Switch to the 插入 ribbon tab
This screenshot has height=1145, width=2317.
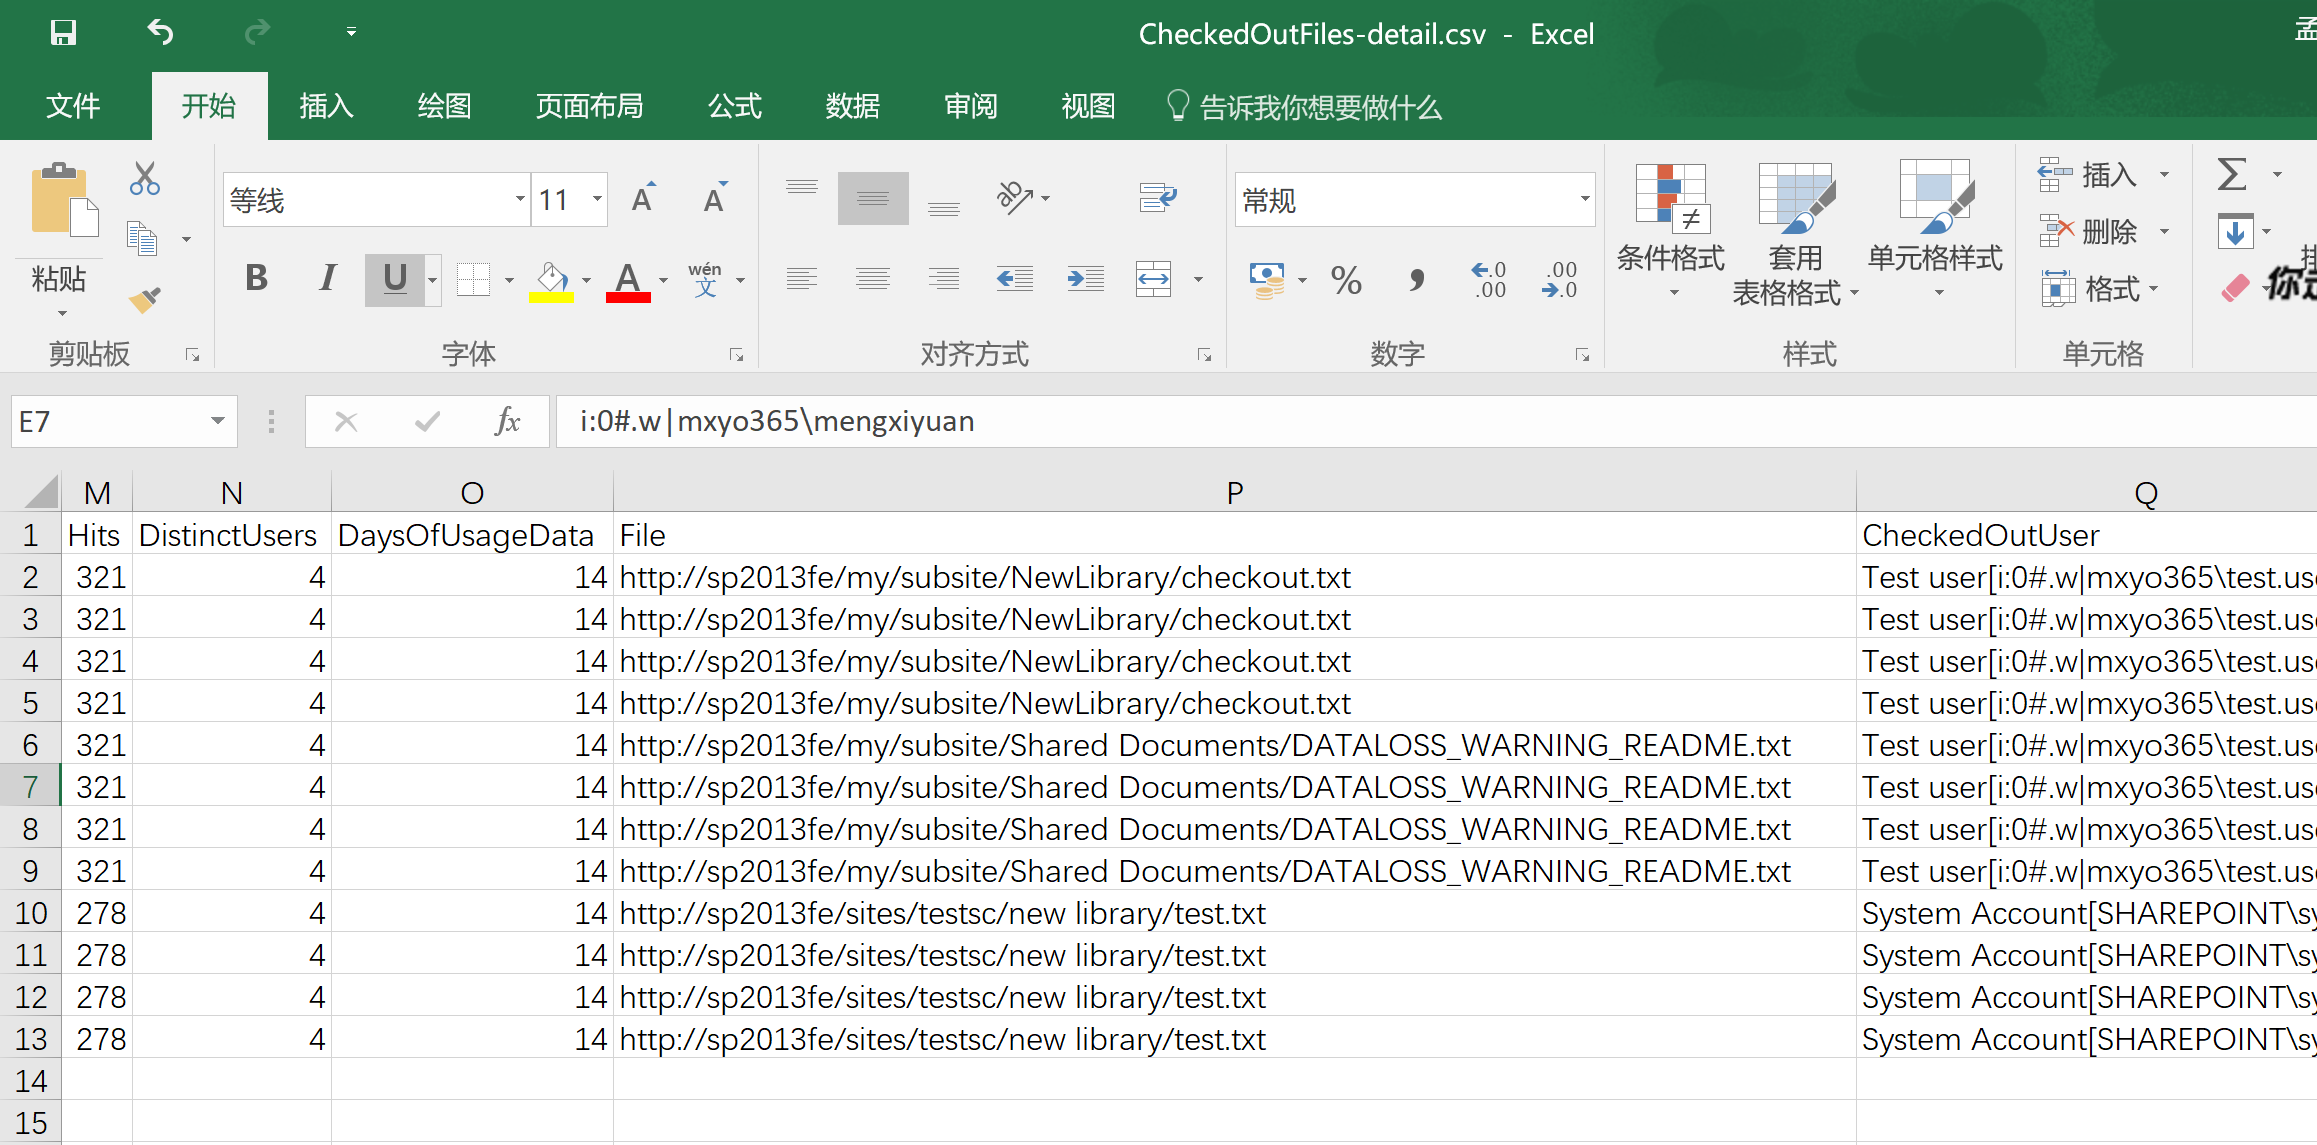326,106
